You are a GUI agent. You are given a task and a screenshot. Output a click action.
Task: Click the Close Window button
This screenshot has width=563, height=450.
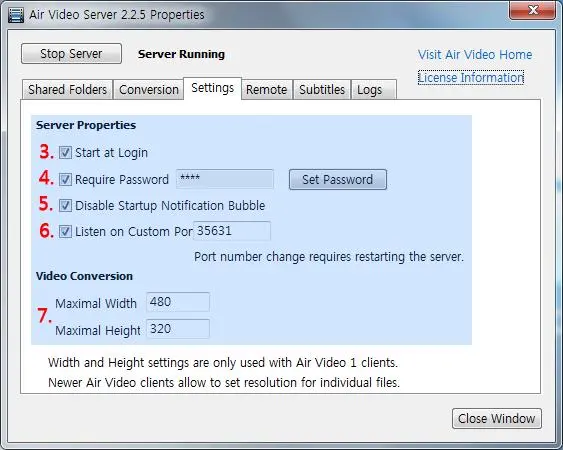(x=497, y=418)
